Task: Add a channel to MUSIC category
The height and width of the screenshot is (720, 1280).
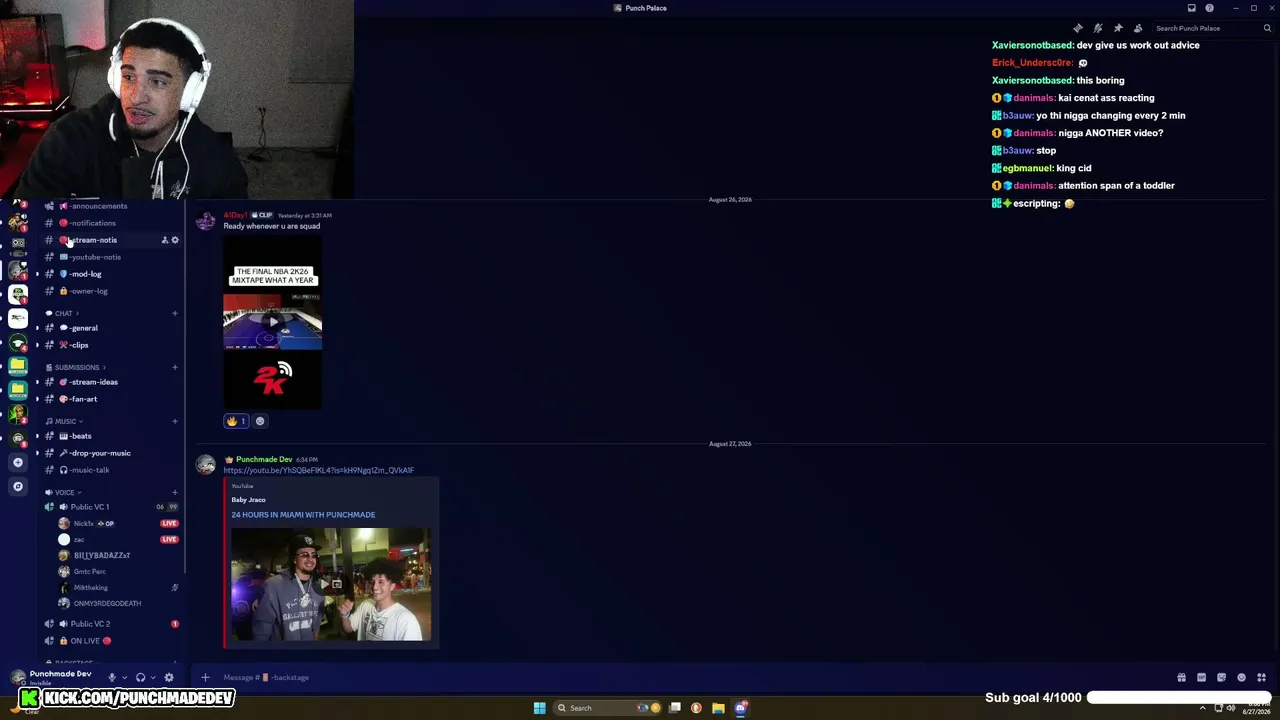Action: pos(175,421)
